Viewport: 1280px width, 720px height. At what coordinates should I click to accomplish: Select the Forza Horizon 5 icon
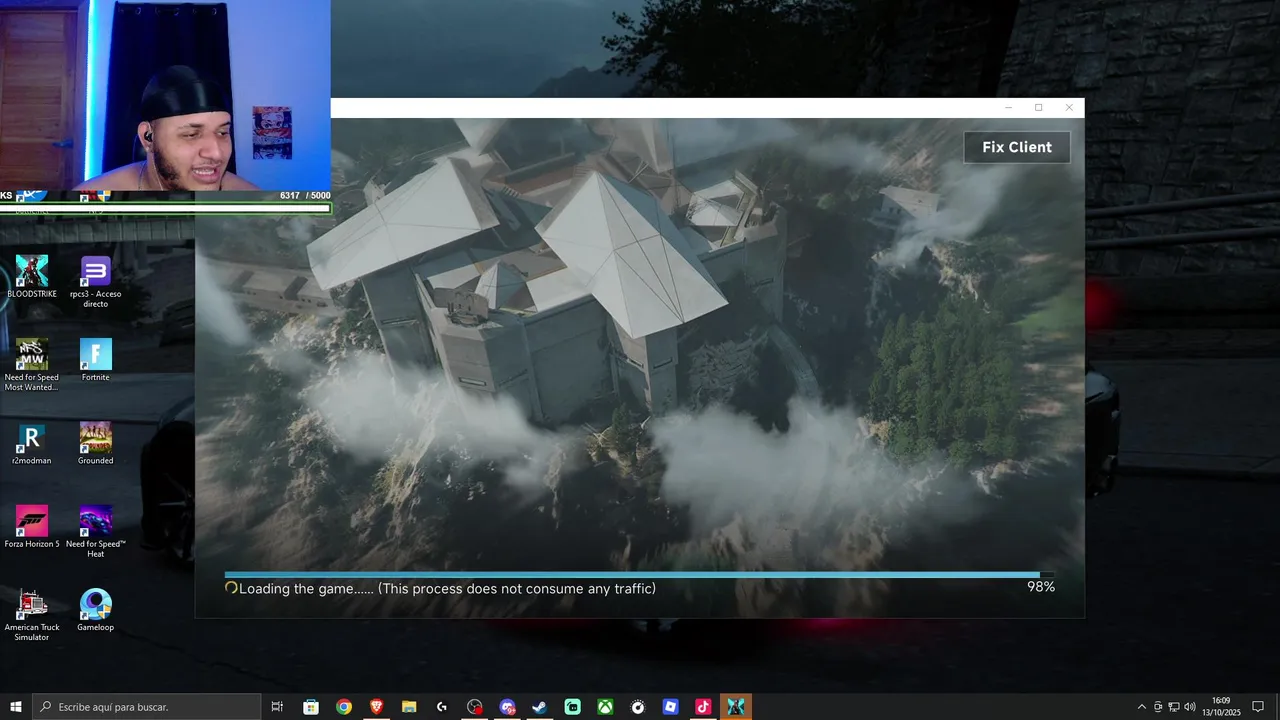coord(32,527)
